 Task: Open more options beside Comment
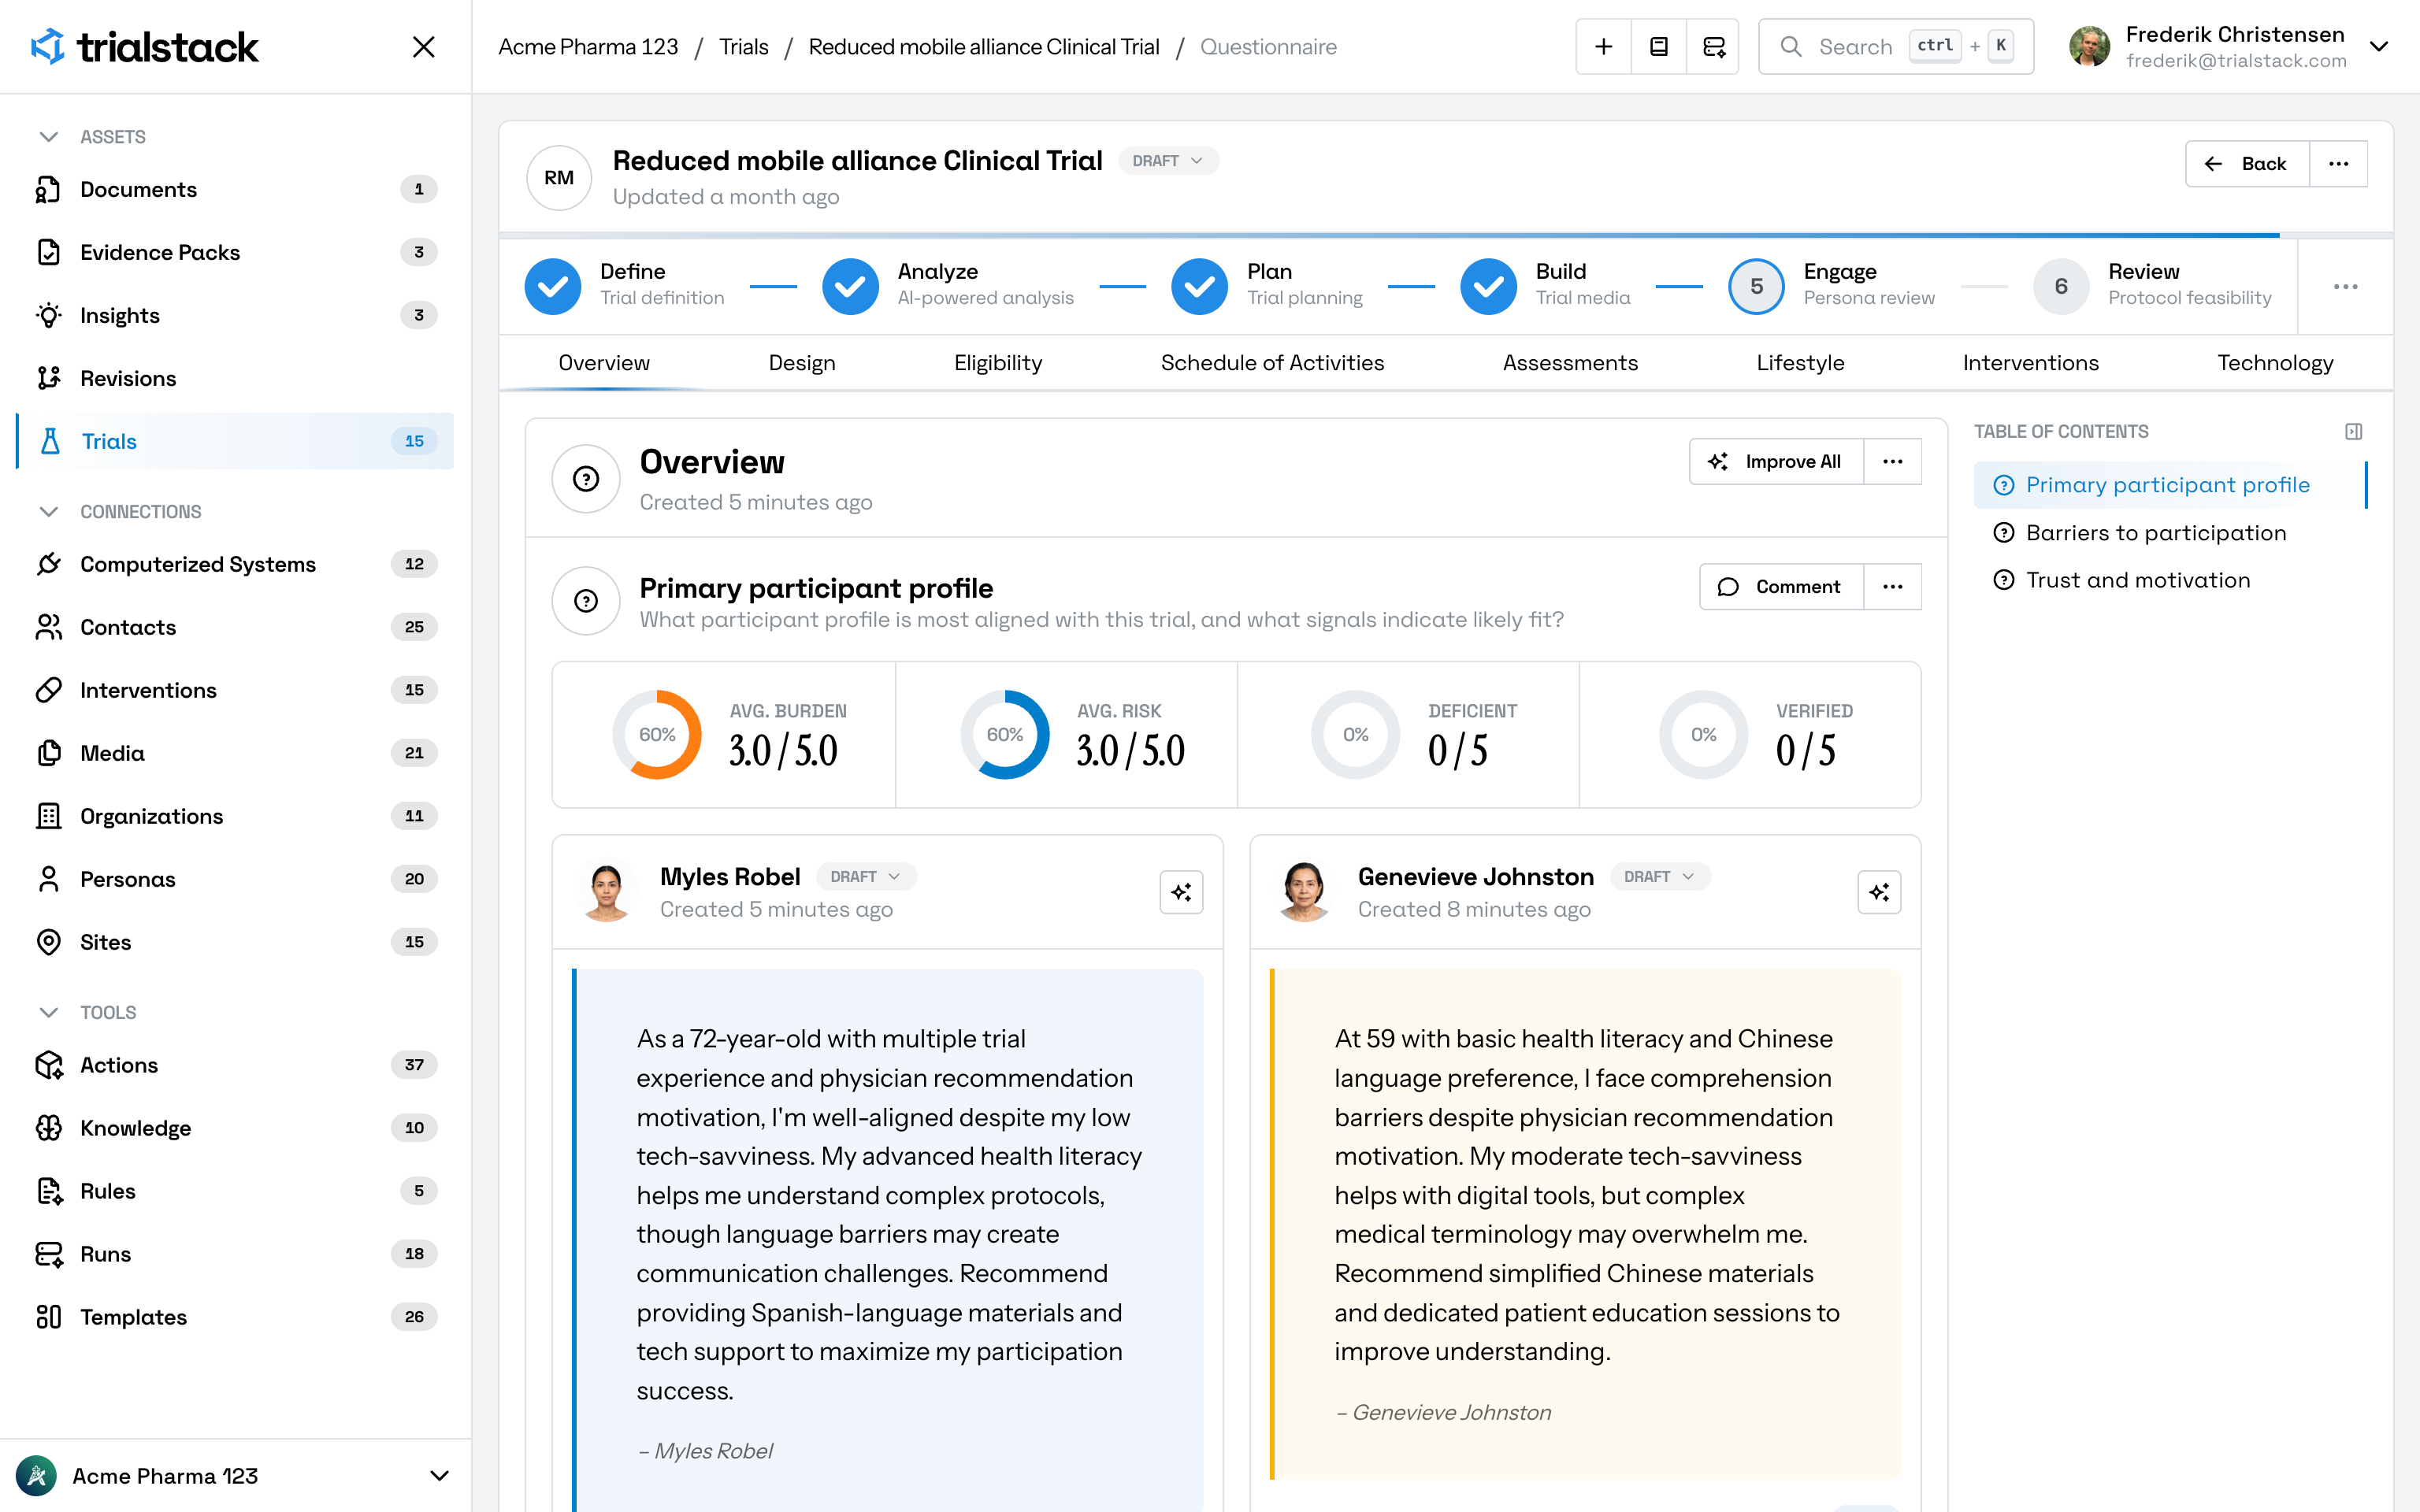[1892, 587]
